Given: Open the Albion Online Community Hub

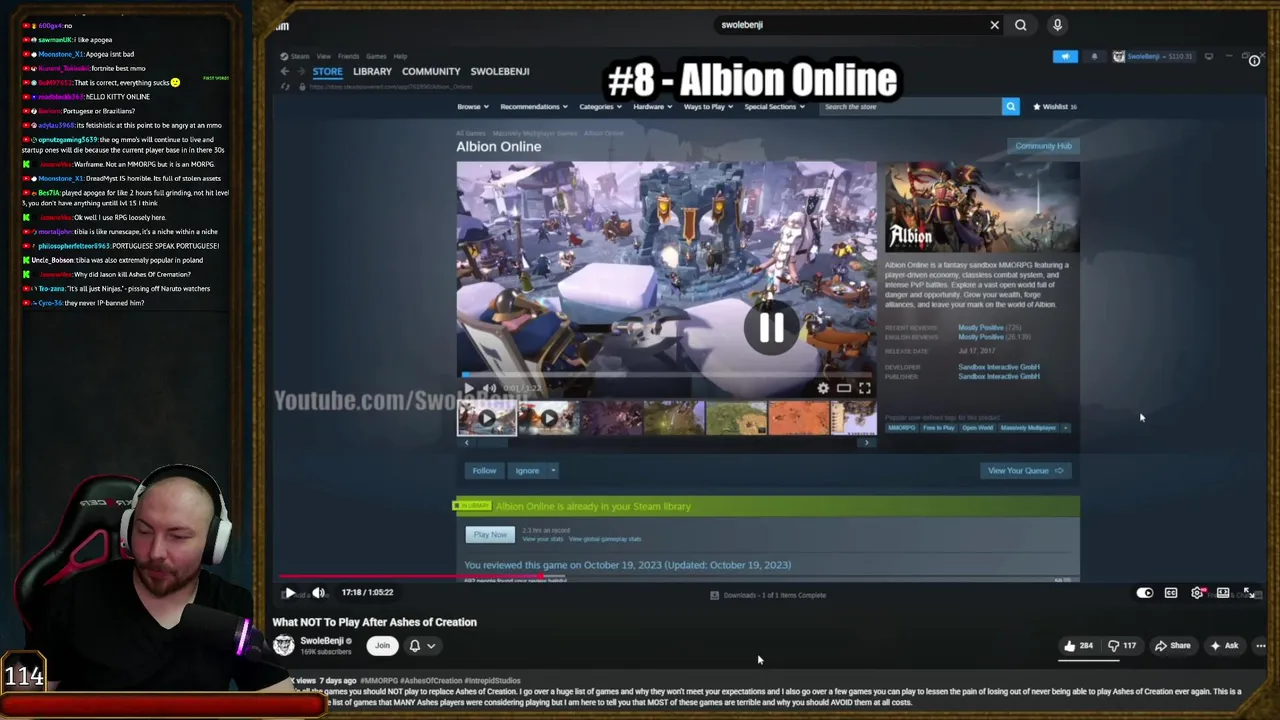Looking at the screenshot, I should click(1043, 146).
